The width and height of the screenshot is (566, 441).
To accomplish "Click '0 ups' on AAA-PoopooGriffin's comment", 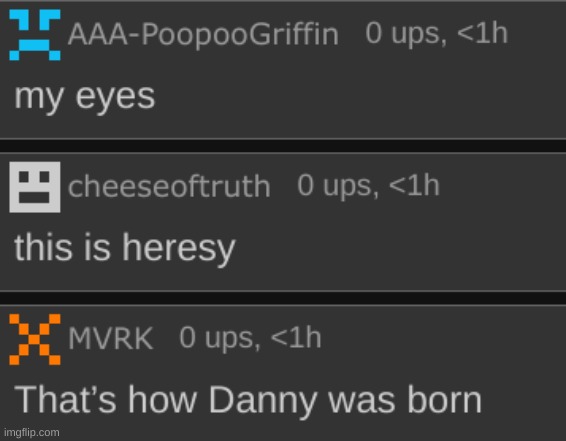I will click(407, 35).
